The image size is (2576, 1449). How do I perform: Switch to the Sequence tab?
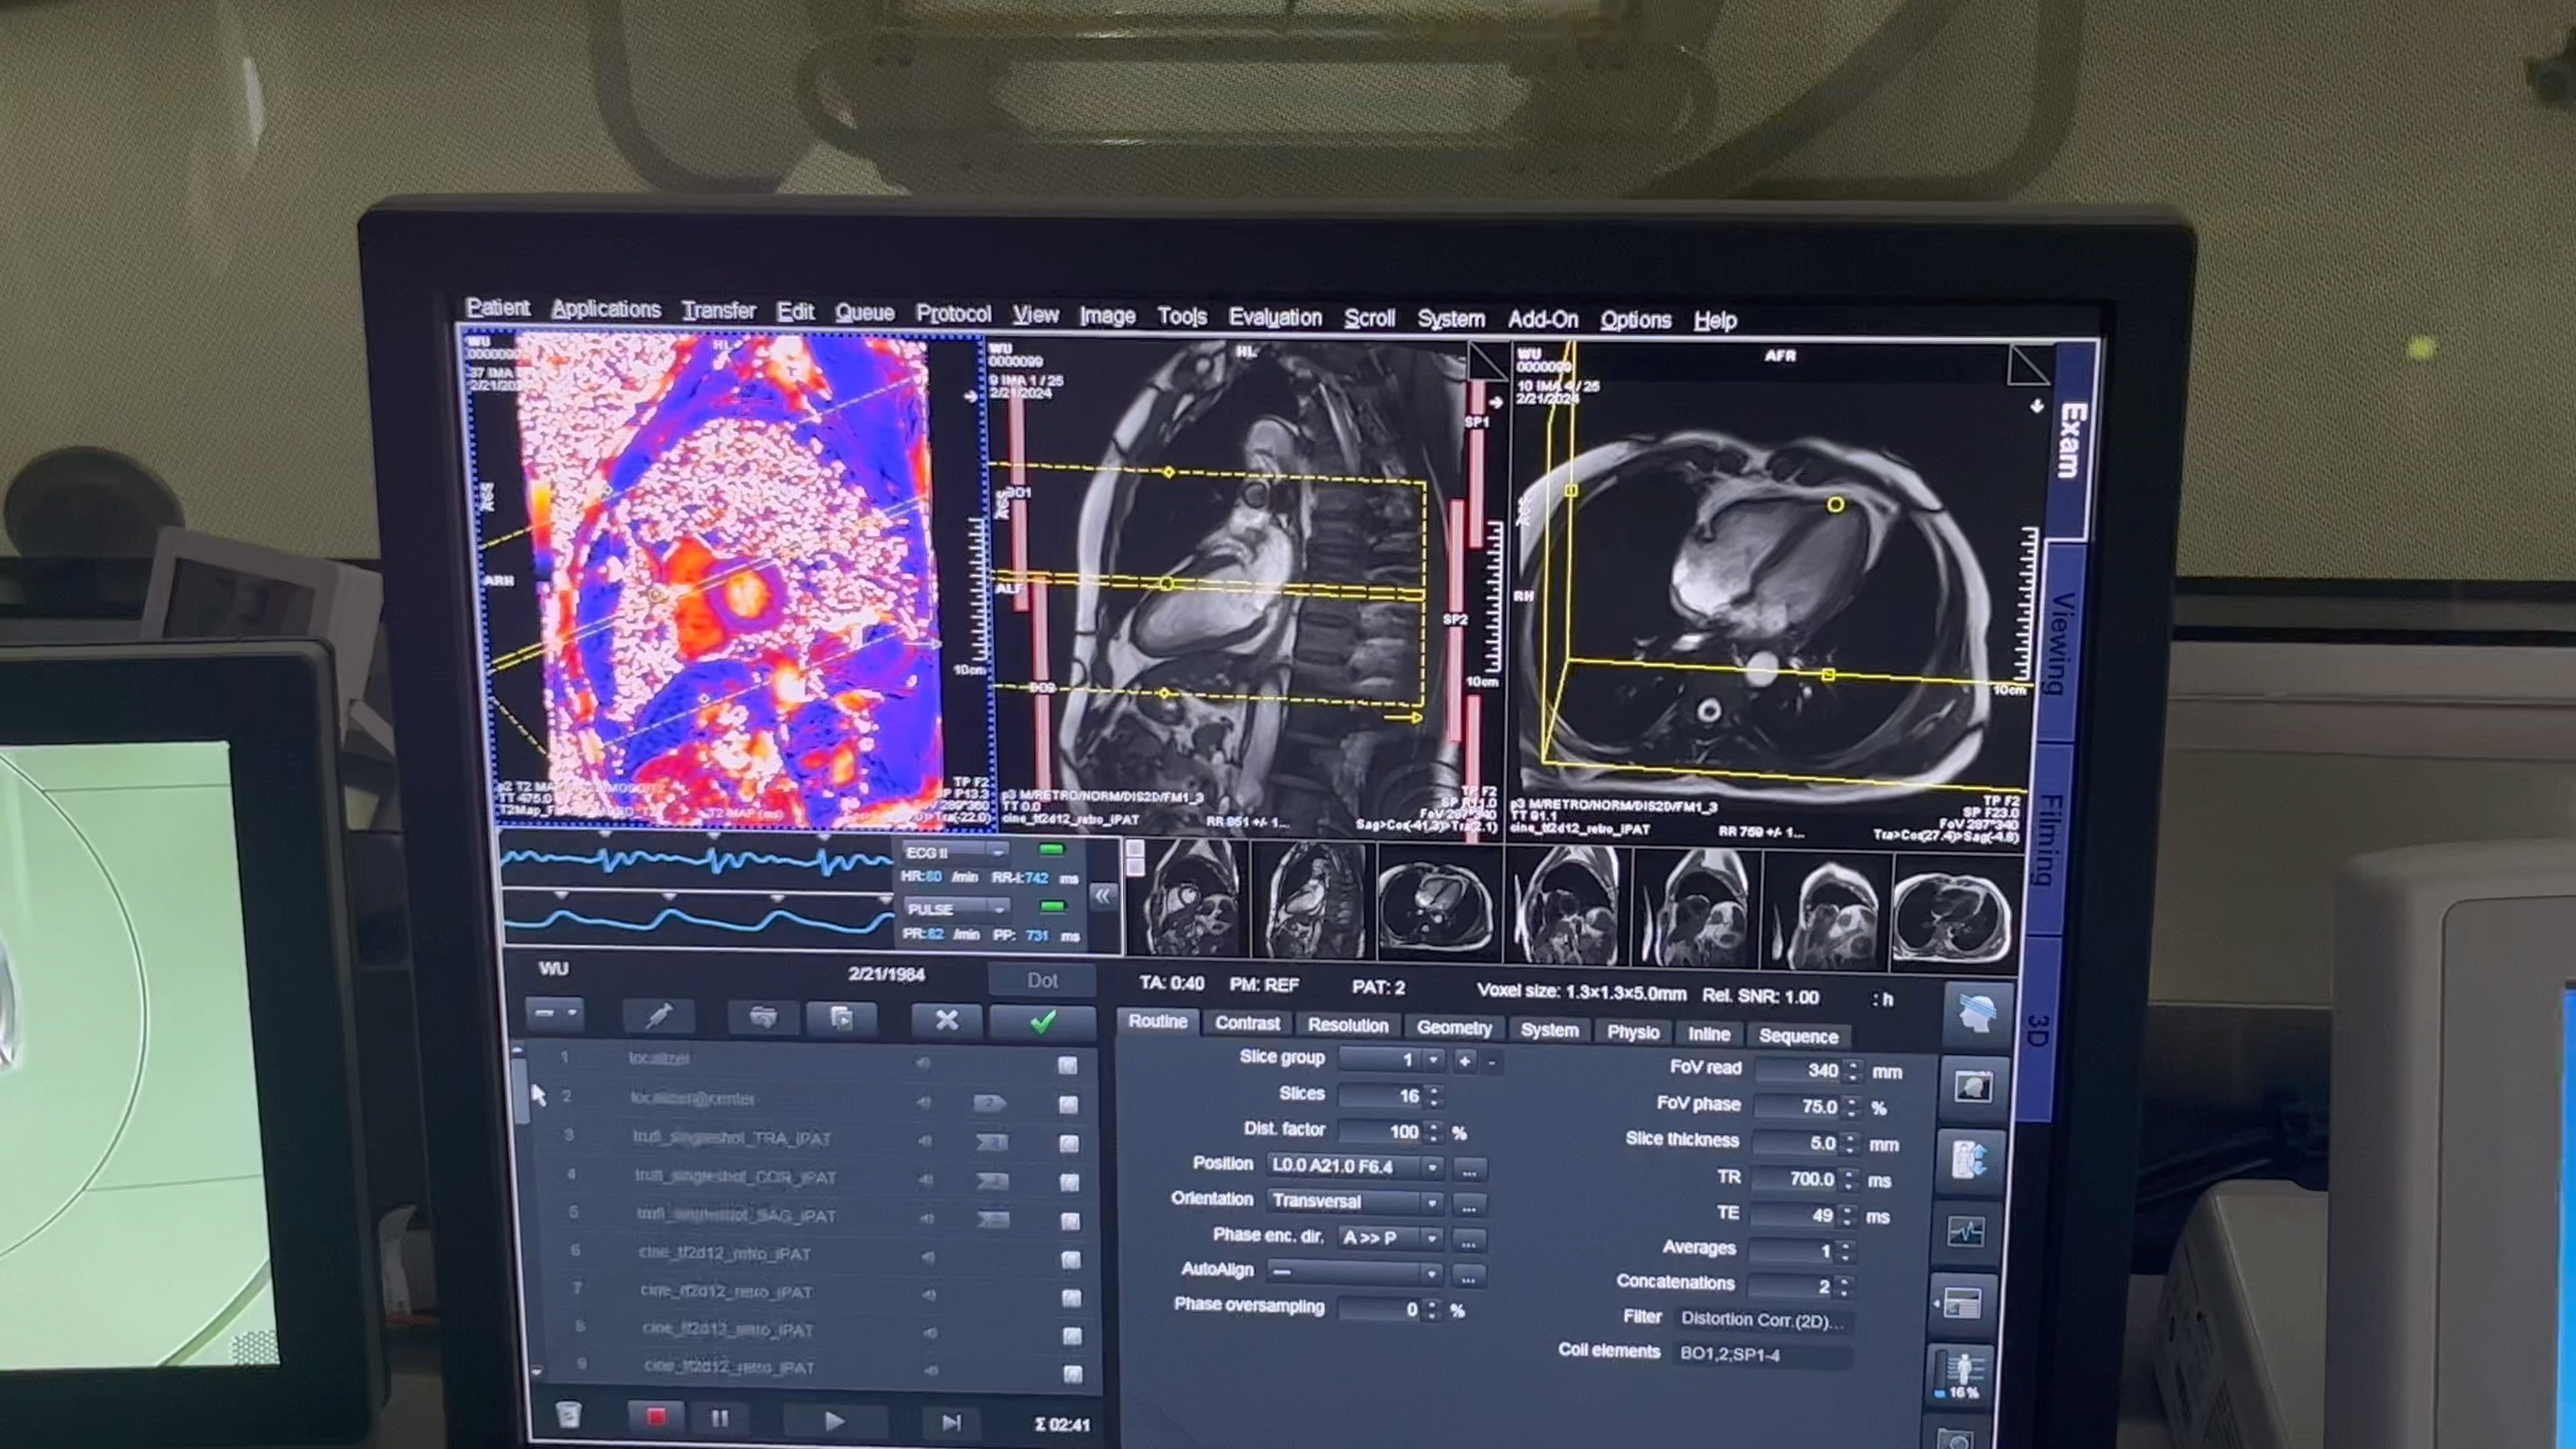pos(1798,1036)
